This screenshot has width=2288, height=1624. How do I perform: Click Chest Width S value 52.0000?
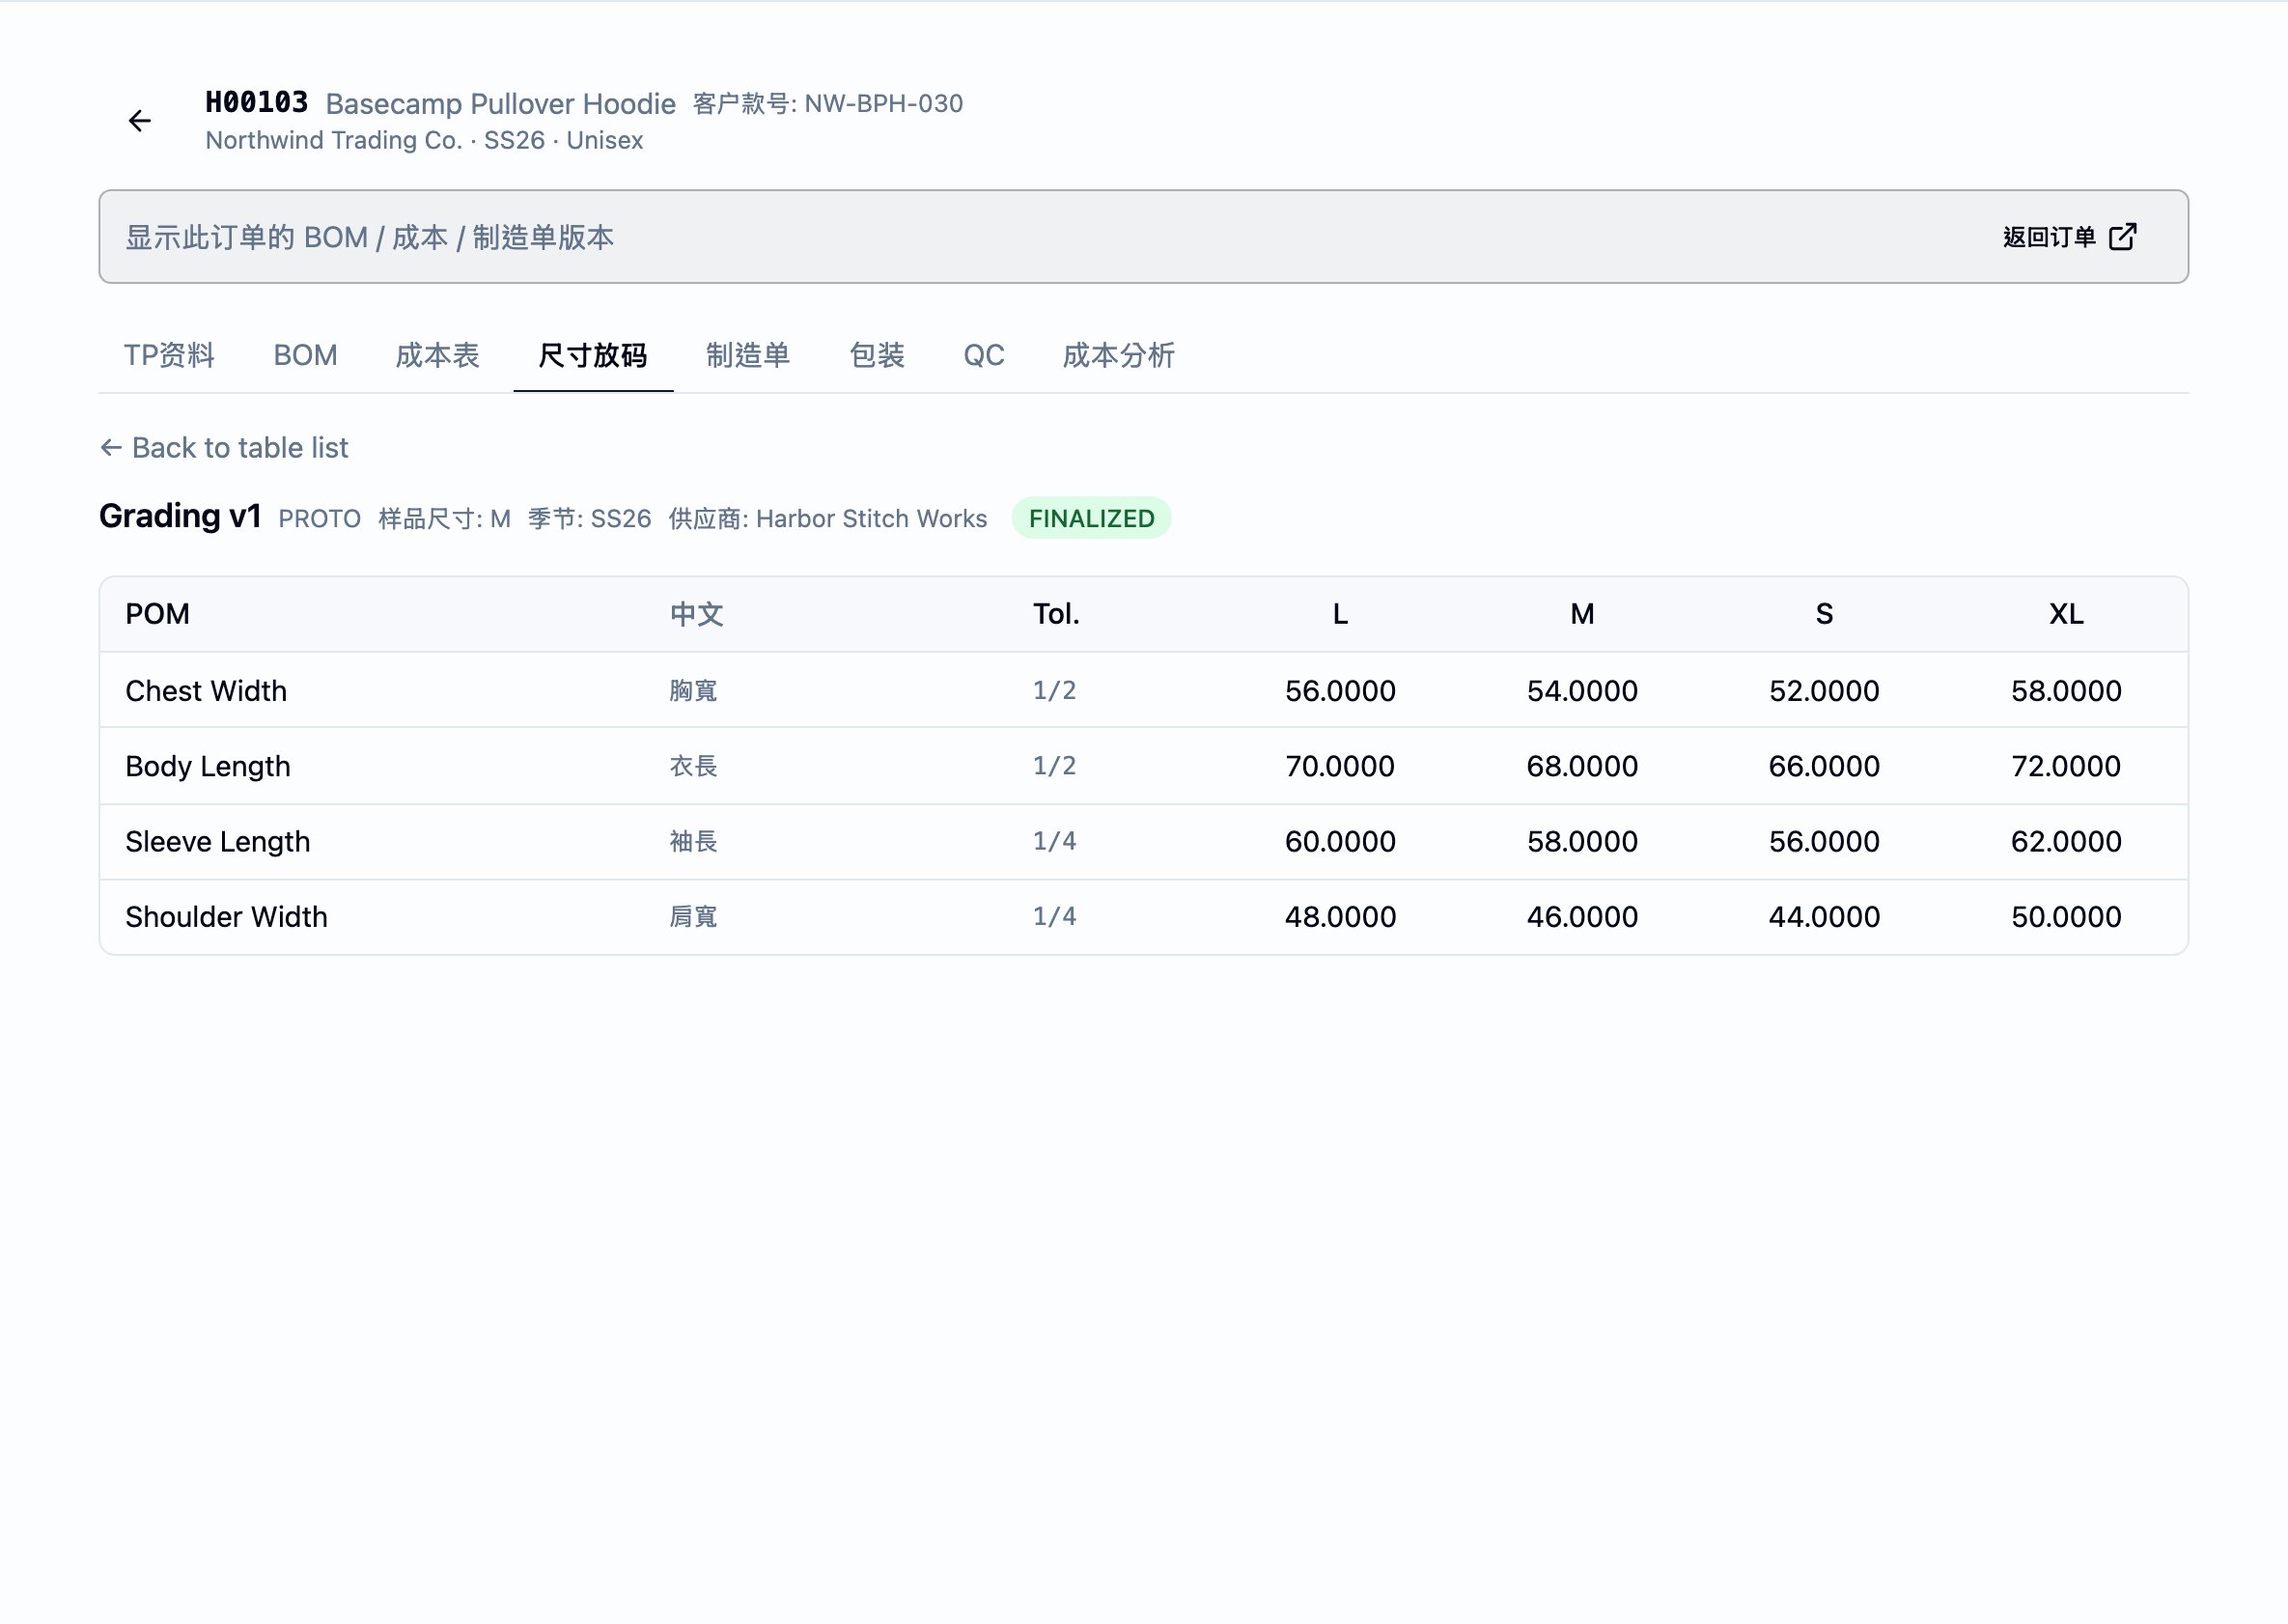coord(1824,691)
